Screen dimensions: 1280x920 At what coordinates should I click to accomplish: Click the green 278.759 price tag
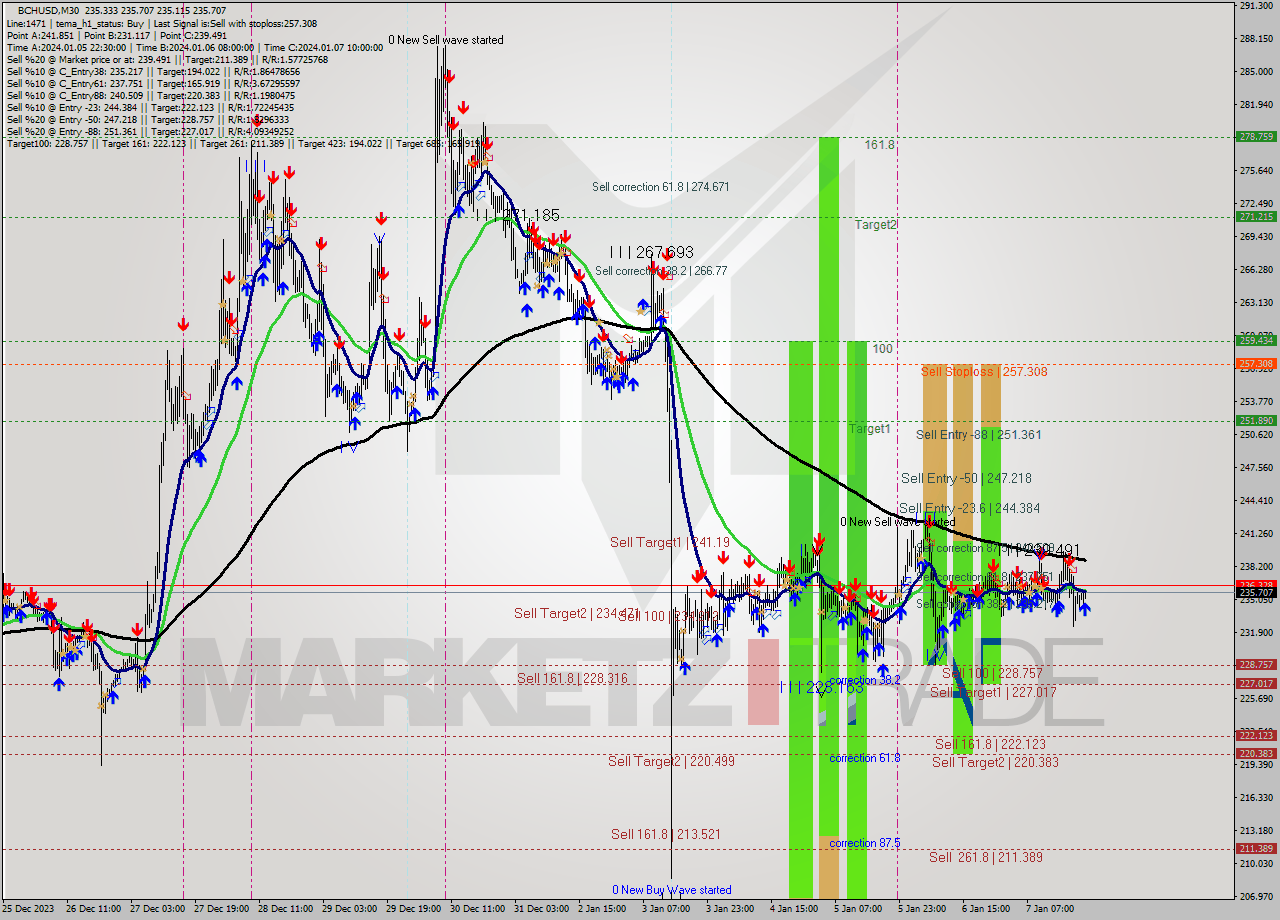1257,136
